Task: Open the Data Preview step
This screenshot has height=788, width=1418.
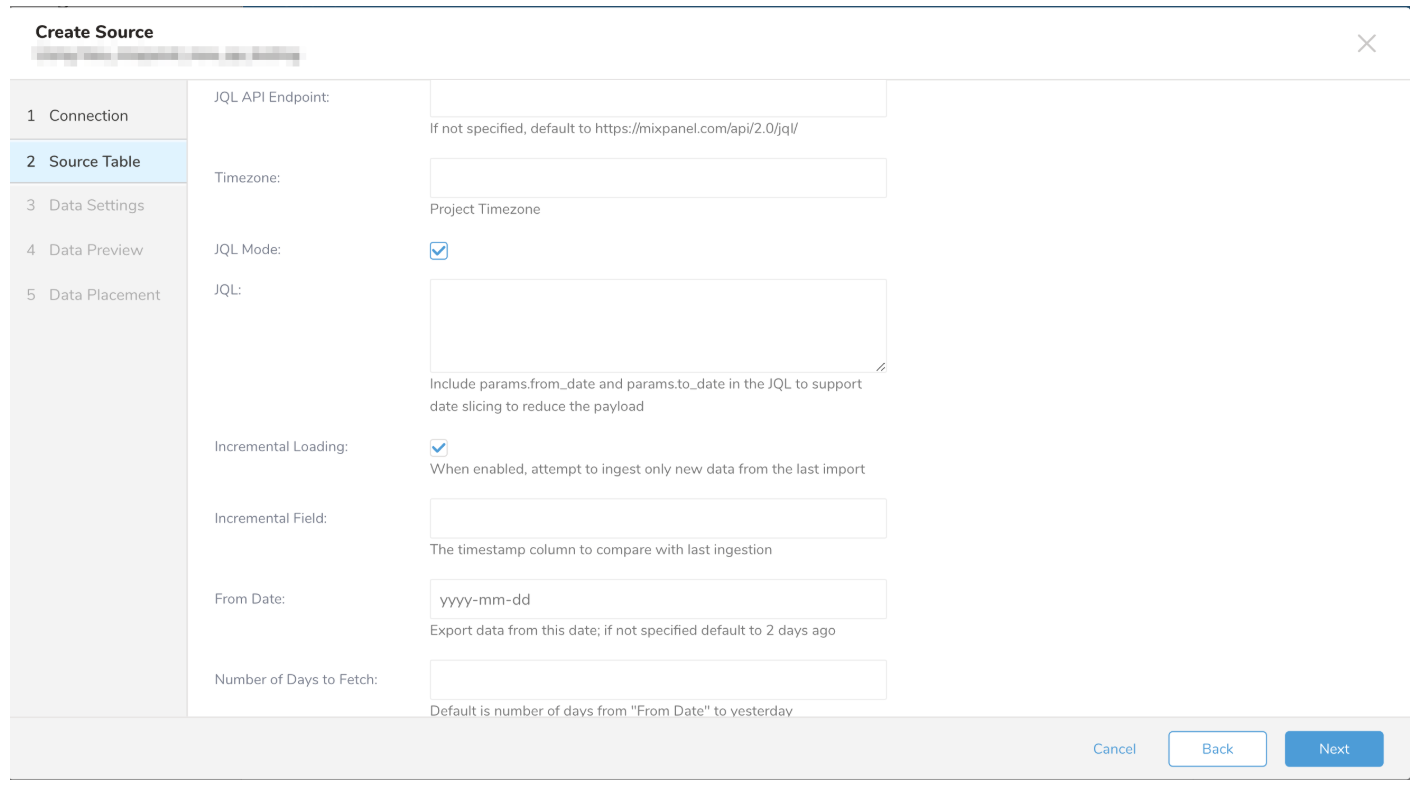Action: [x=96, y=250]
